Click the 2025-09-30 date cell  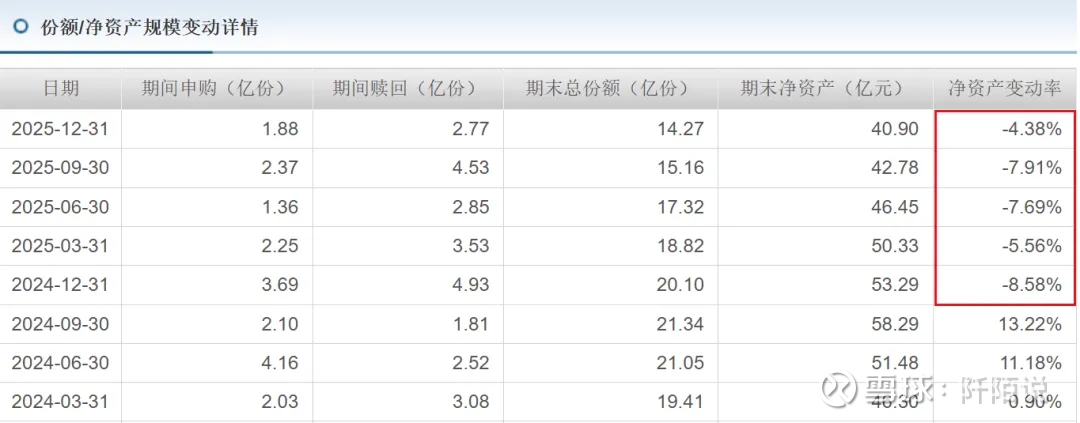point(60,168)
